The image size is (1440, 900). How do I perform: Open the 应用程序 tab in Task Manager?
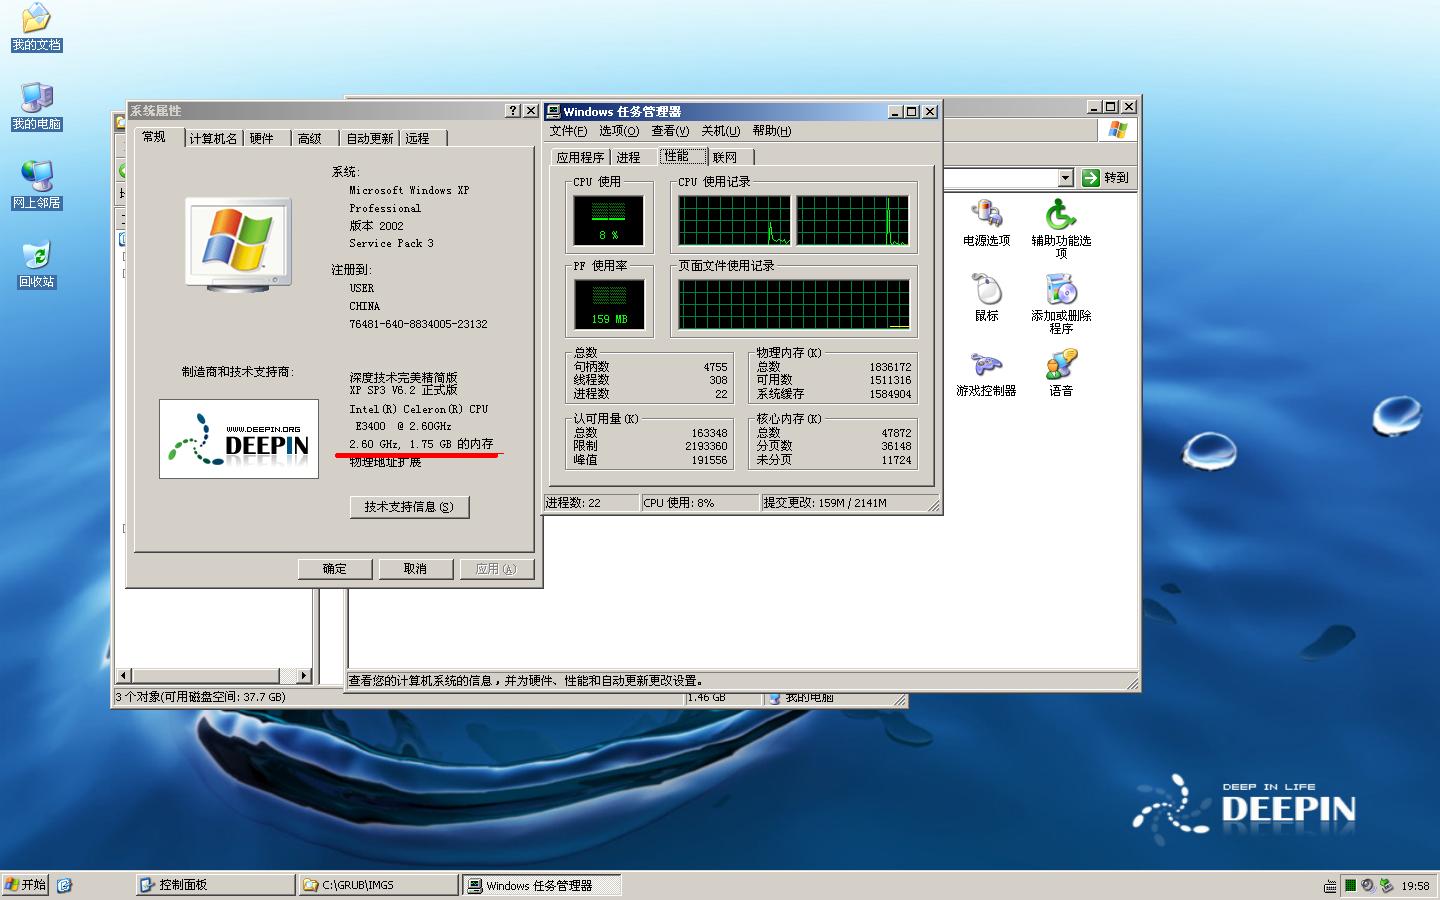click(x=580, y=157)
